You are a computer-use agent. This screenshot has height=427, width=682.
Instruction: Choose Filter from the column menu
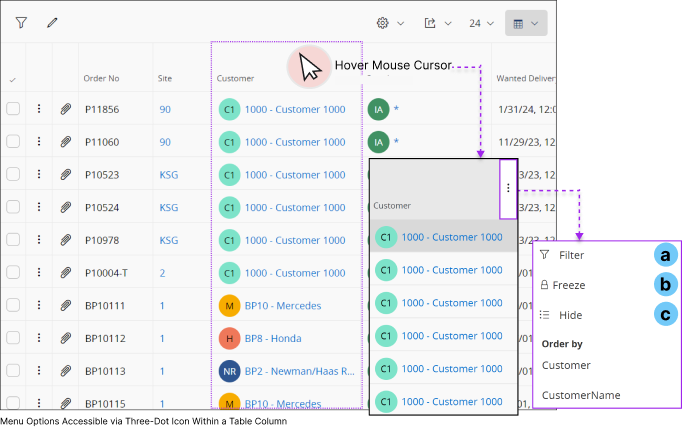tap(571, 255)
